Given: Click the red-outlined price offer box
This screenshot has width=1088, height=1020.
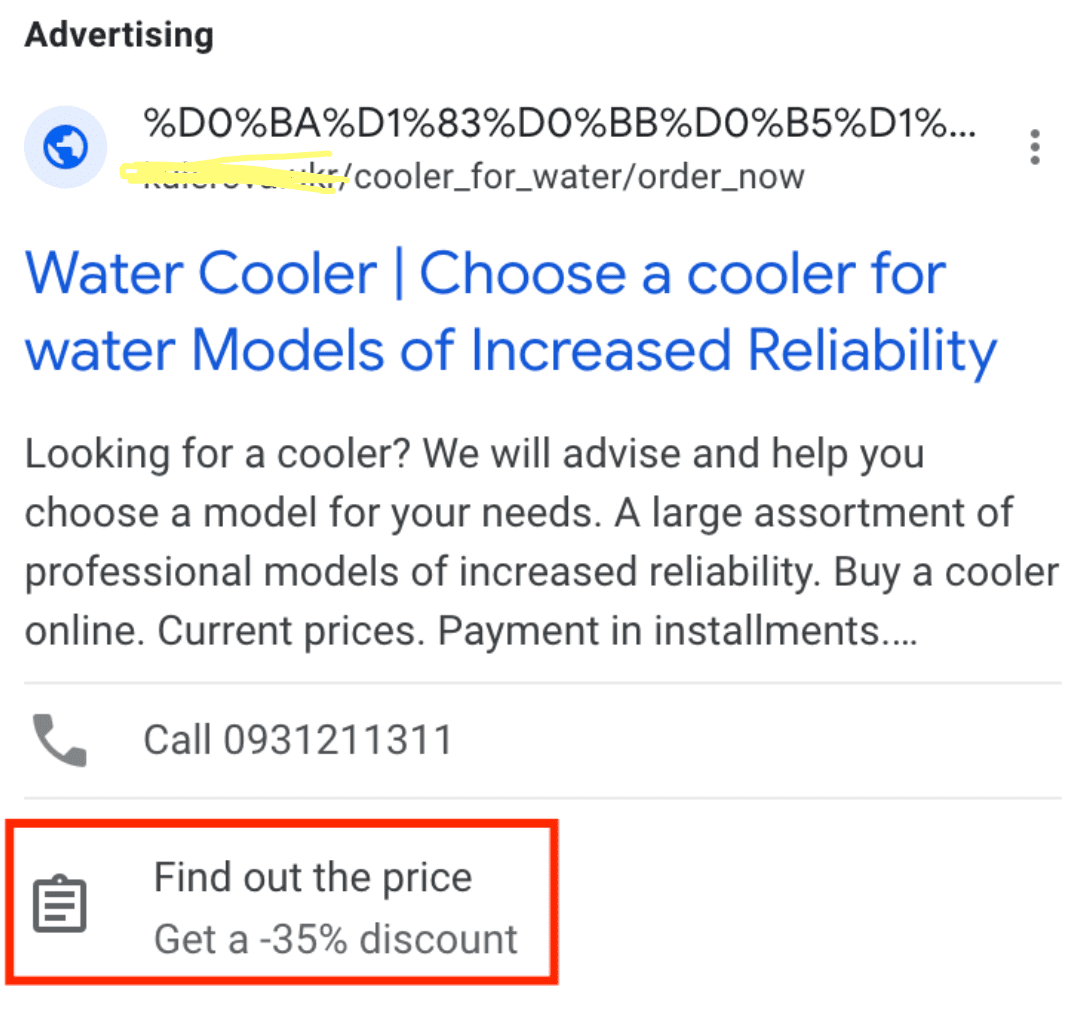Looking at the screenshot, I should click(x=280, y=900).
